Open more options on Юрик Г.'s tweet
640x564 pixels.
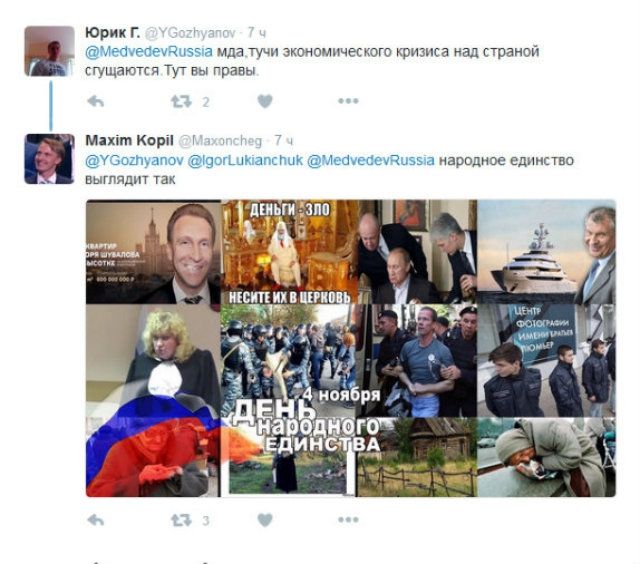click(348, 101)
